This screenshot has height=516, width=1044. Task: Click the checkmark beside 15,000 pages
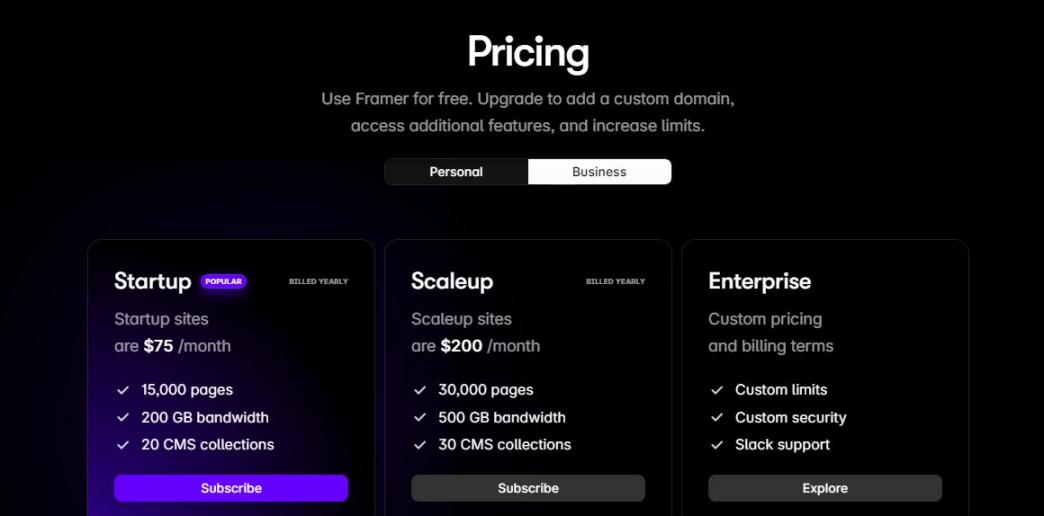coord(123,390)
